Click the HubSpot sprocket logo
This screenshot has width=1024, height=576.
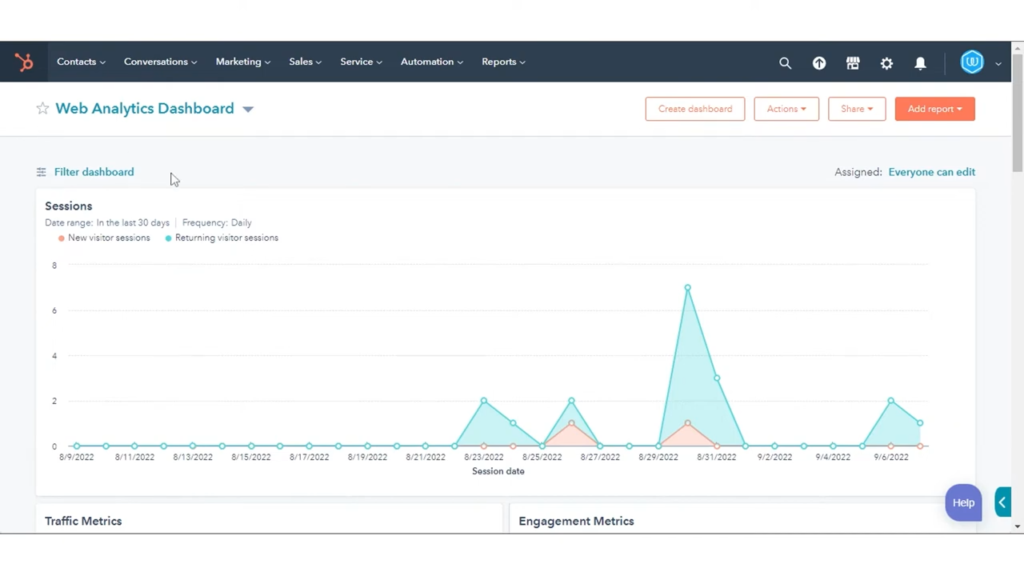pyautogui.click(x=23, y=61)
